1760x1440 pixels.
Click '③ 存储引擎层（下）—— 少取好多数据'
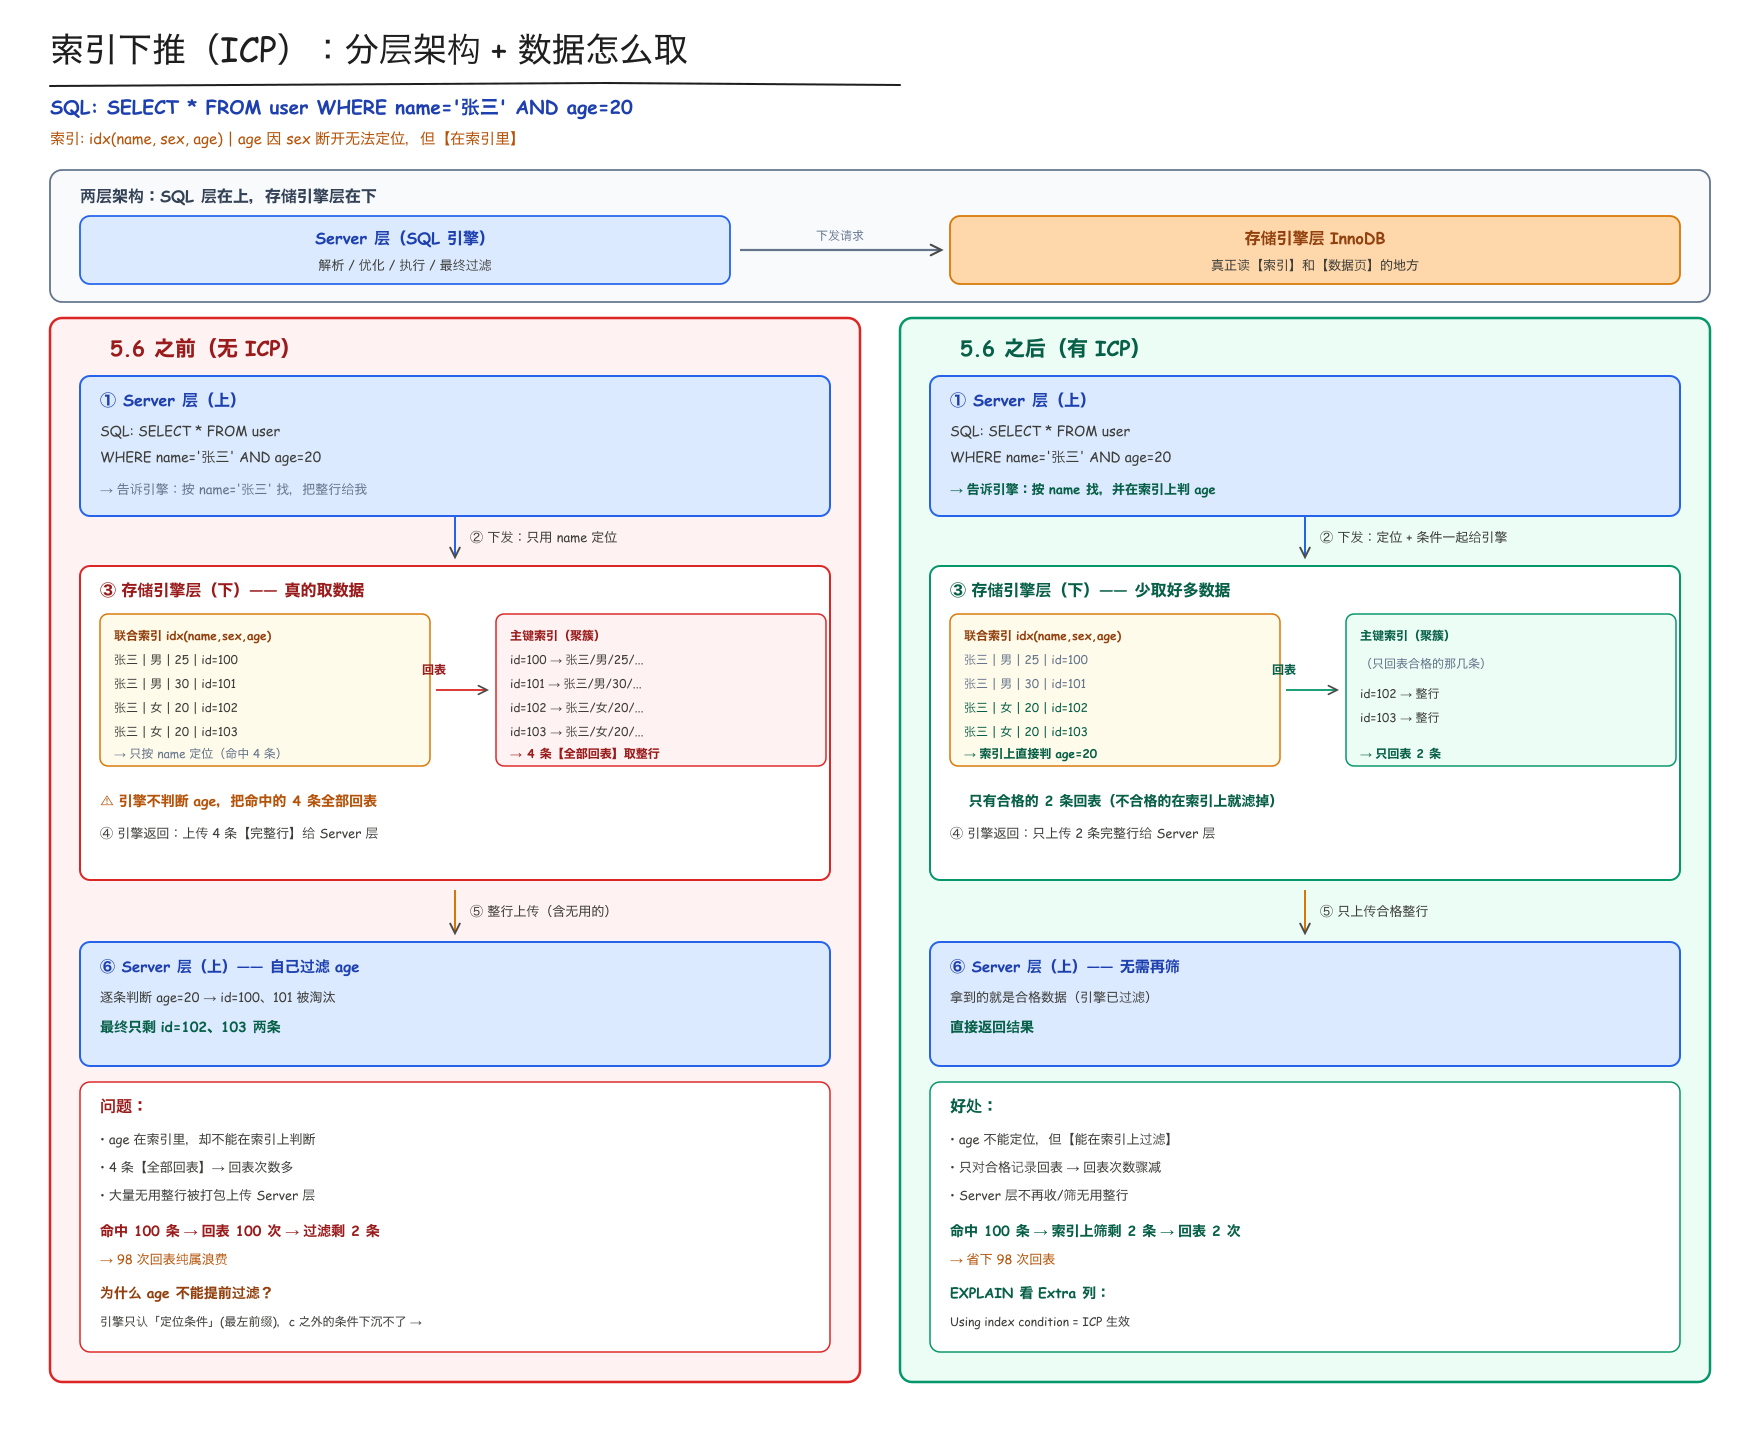[1090, 590]
